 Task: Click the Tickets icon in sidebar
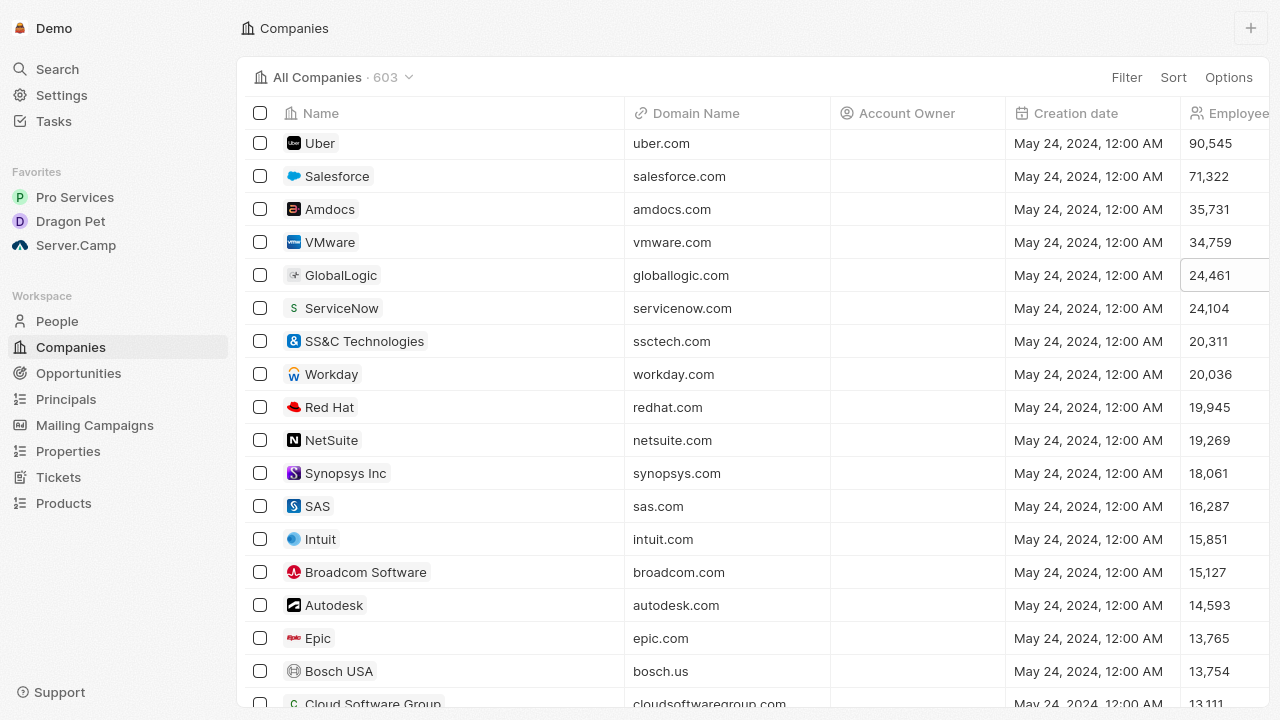(20, 477)
